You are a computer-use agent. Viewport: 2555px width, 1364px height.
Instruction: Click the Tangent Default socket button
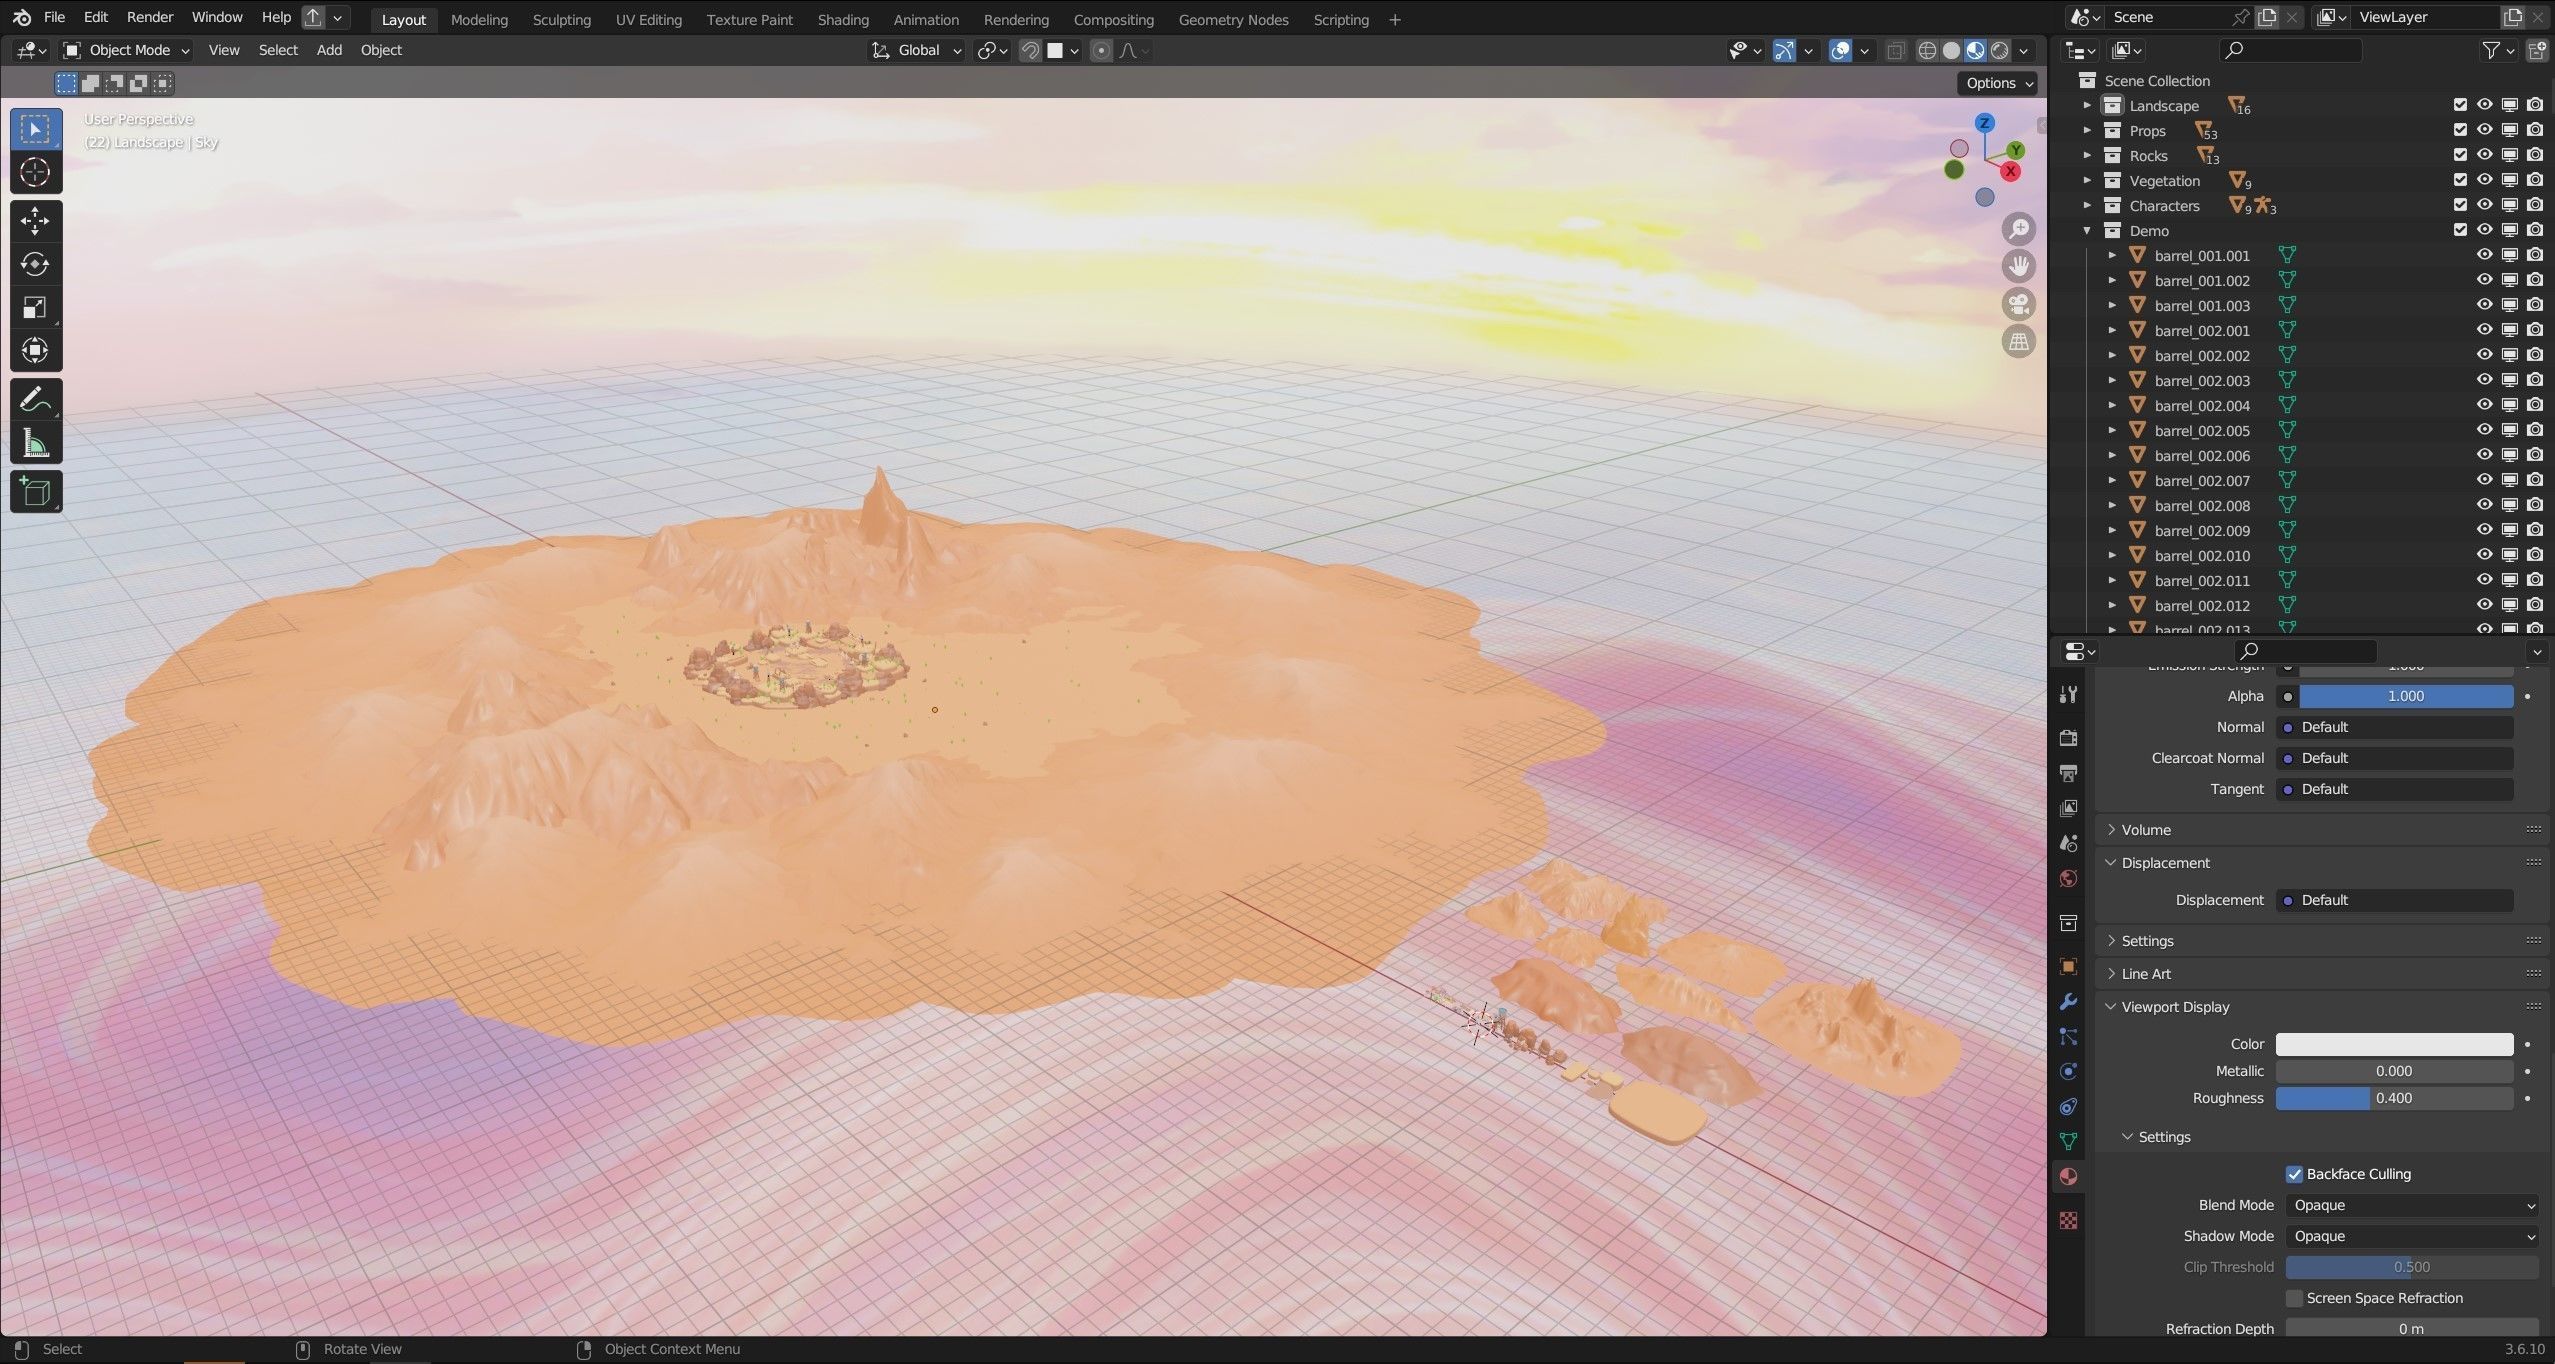pos(2394,789)
